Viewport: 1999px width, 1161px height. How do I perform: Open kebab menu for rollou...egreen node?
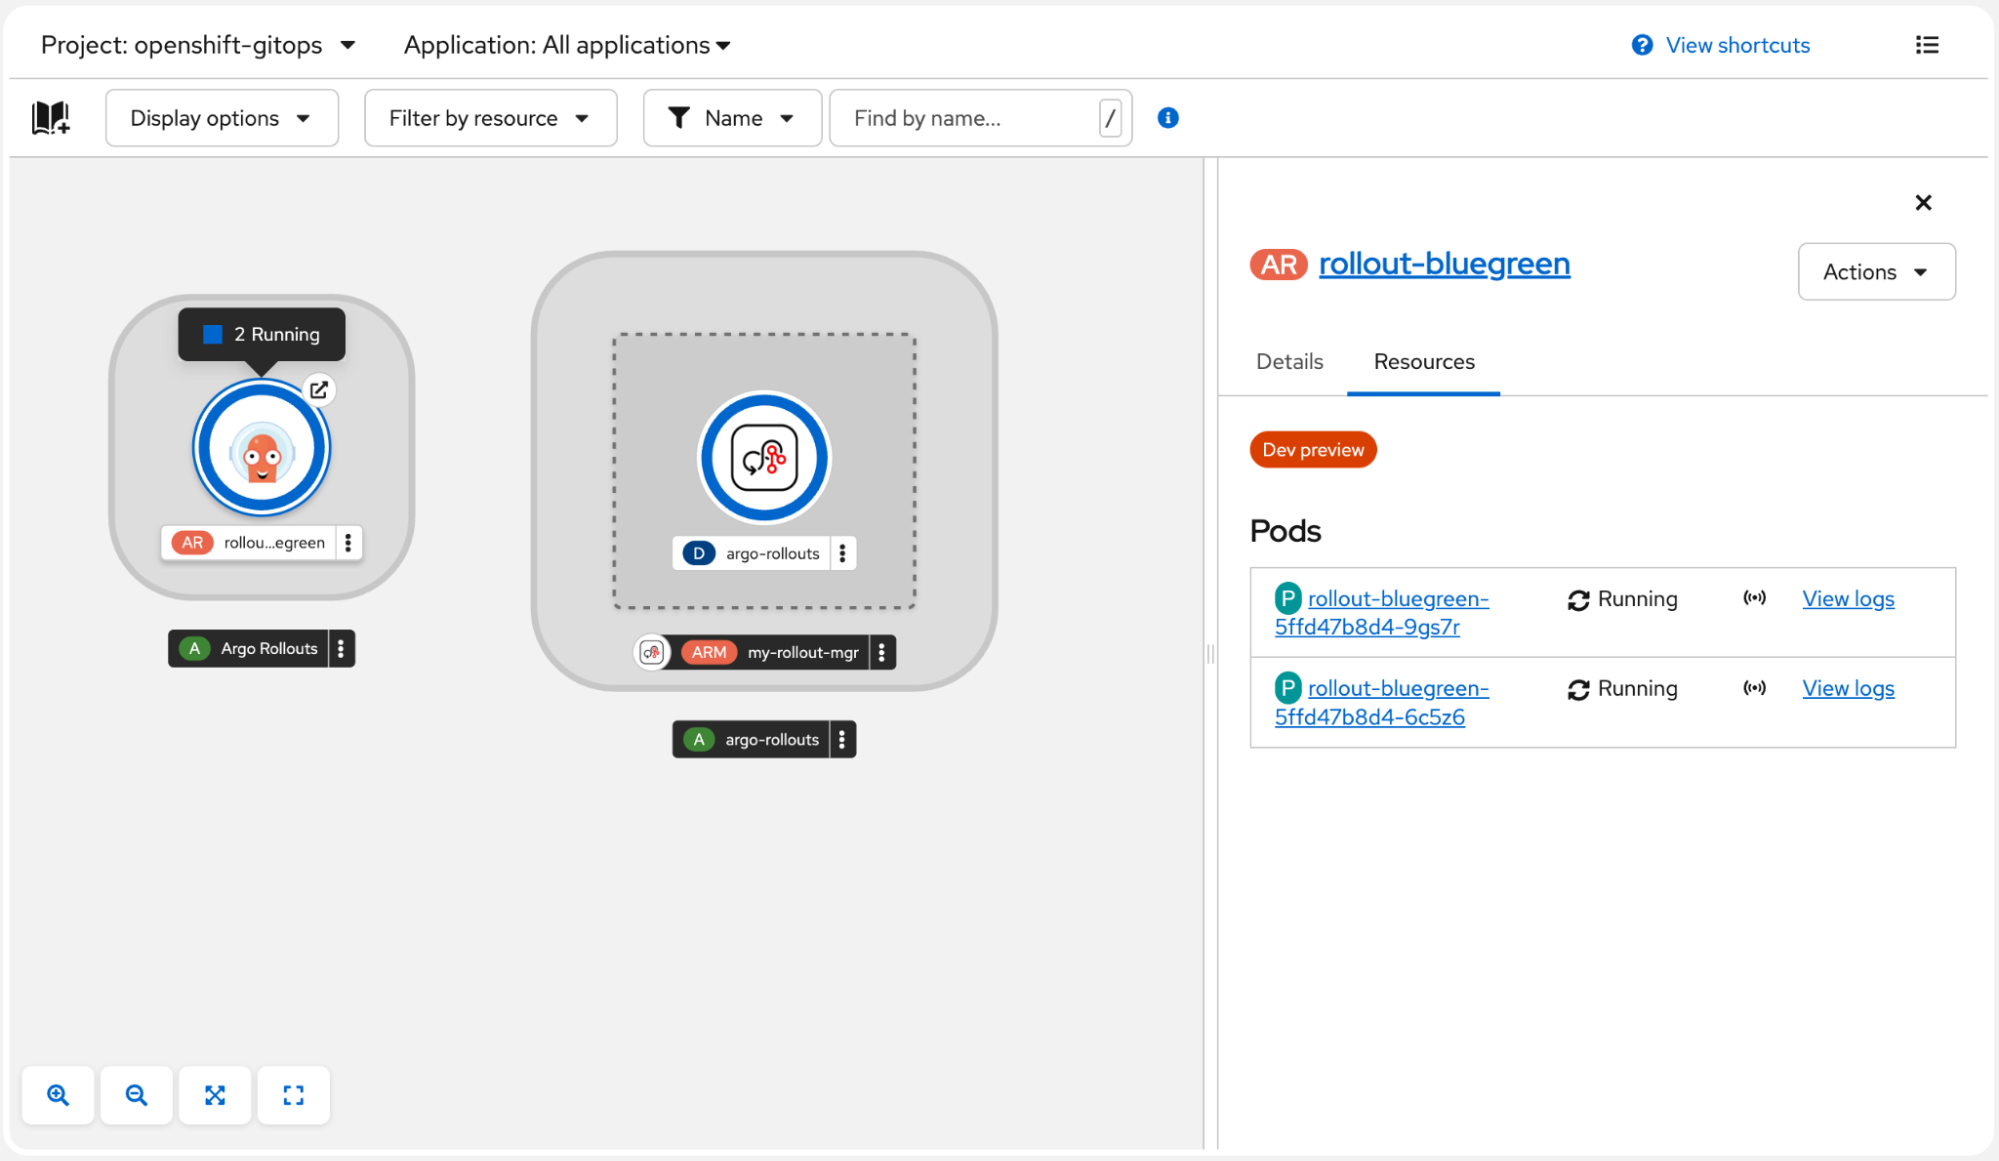(x=348, y=543)
